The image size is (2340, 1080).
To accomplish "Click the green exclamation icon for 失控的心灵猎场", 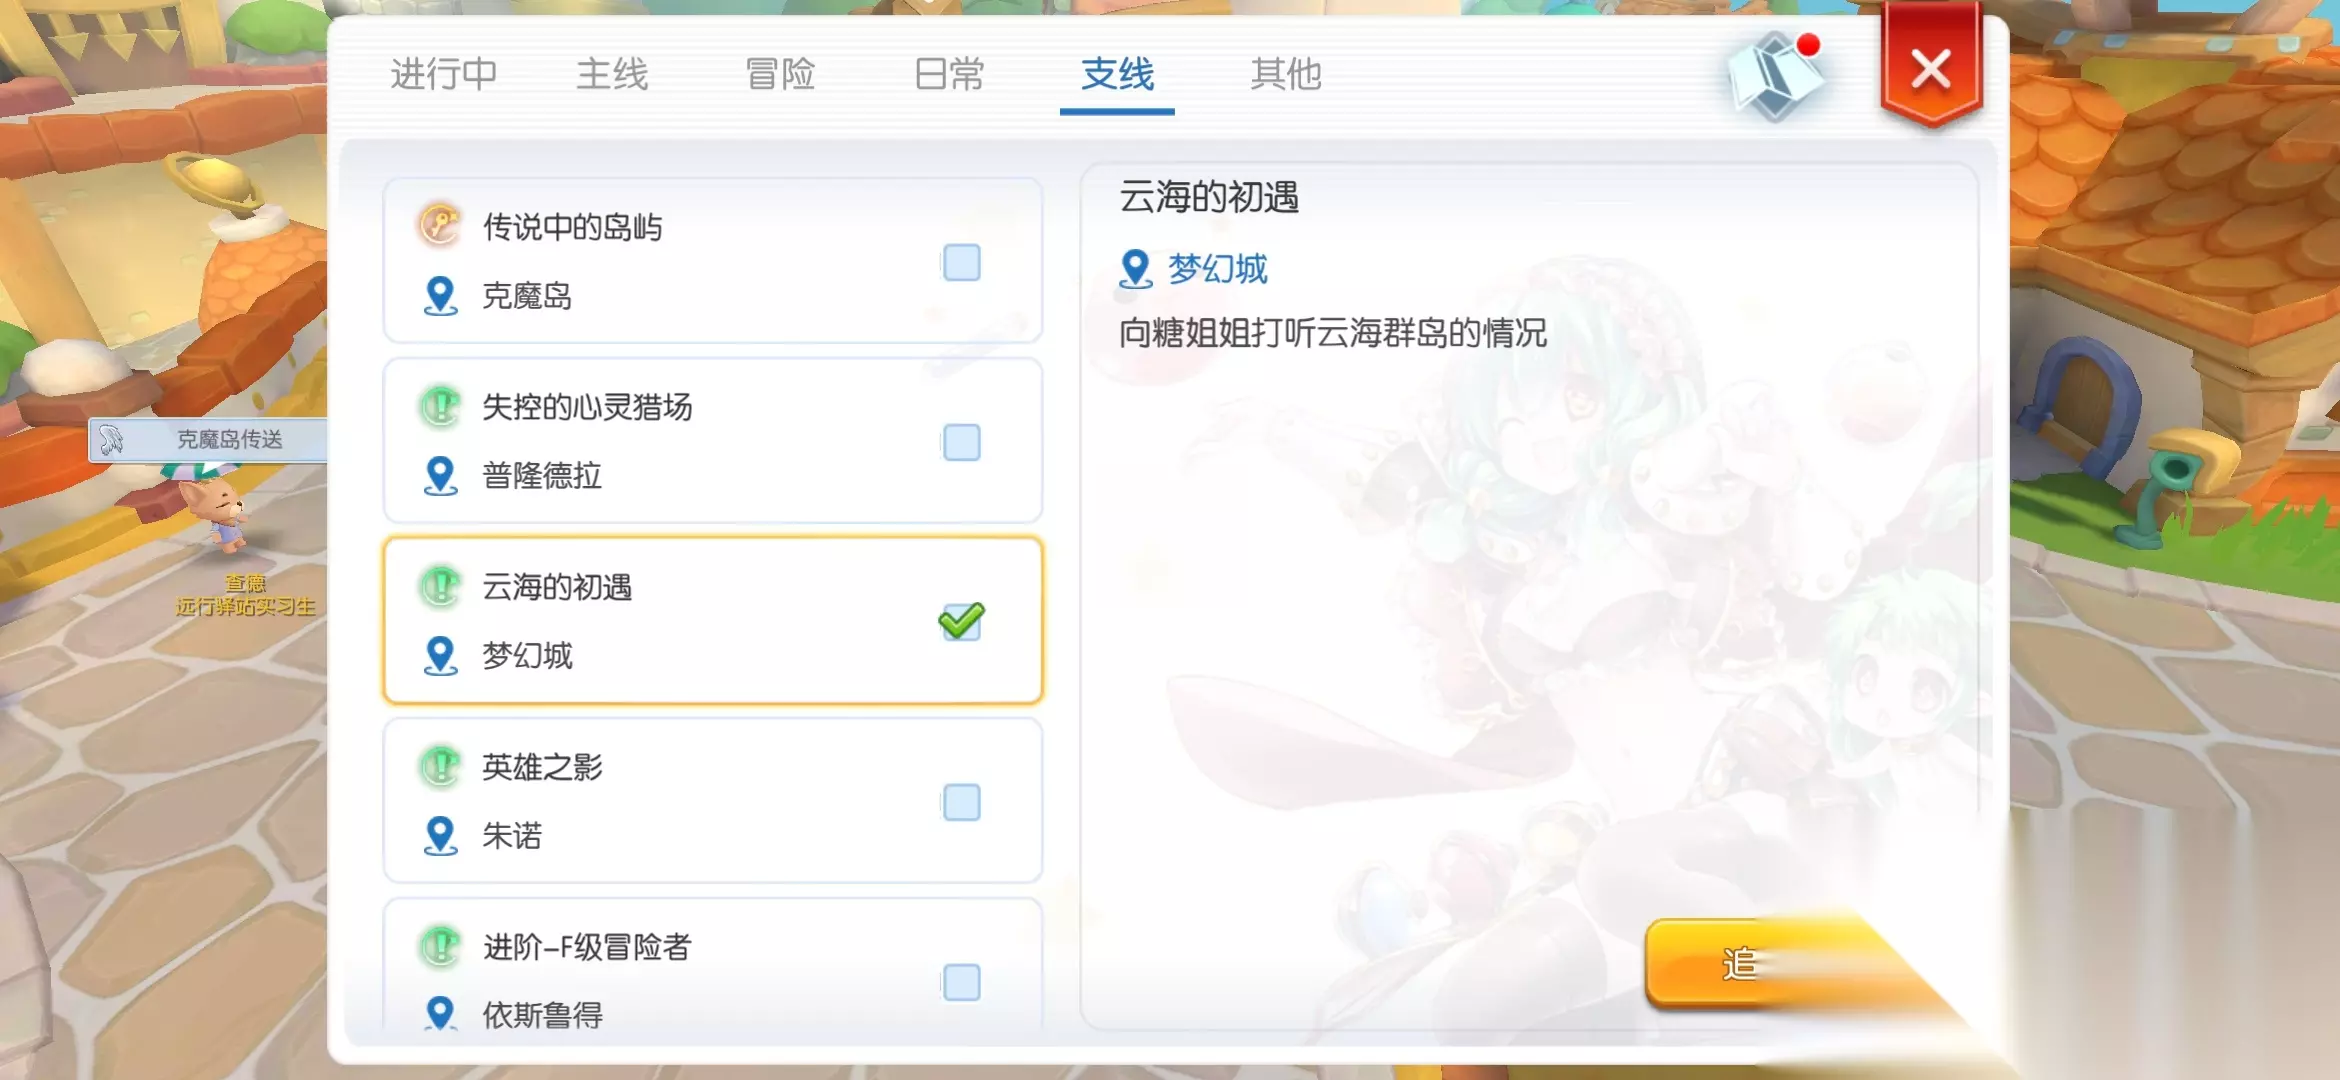I will tap(440, 406).
